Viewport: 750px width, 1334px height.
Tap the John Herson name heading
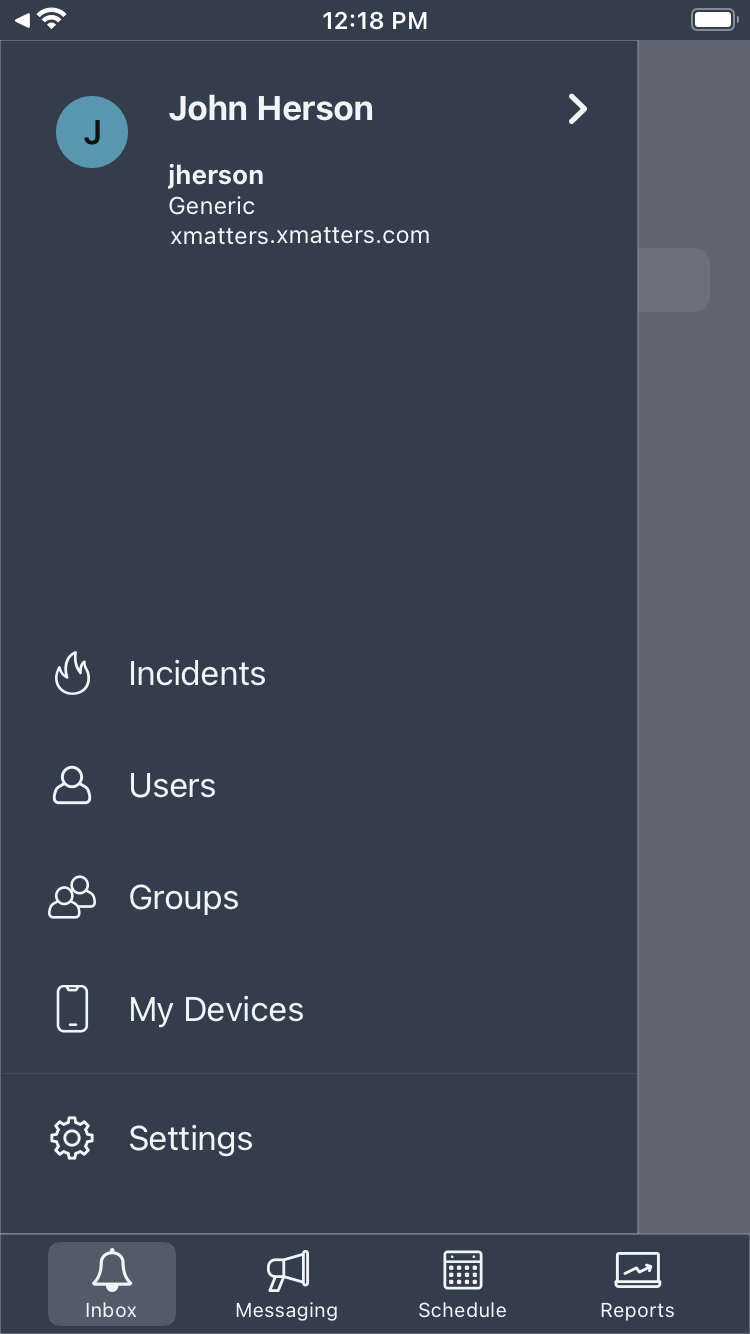tap(271, 108)
